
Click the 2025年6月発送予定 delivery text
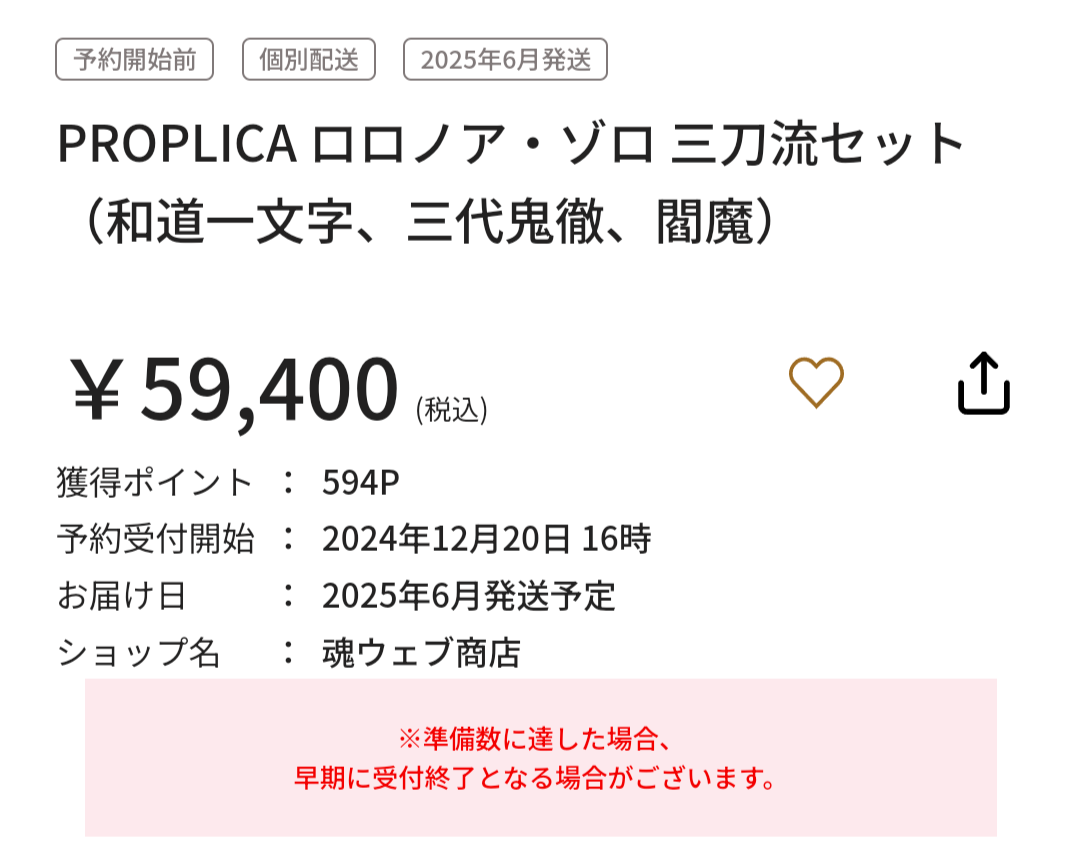pyautogui.click(x=468, y=597)
